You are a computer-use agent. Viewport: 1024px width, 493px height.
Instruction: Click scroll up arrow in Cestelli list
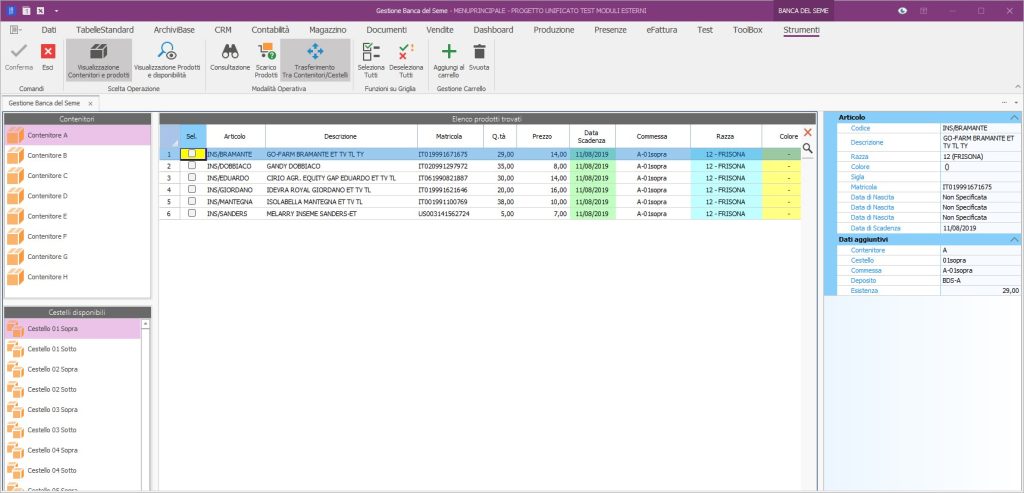[x=146, y=324]
